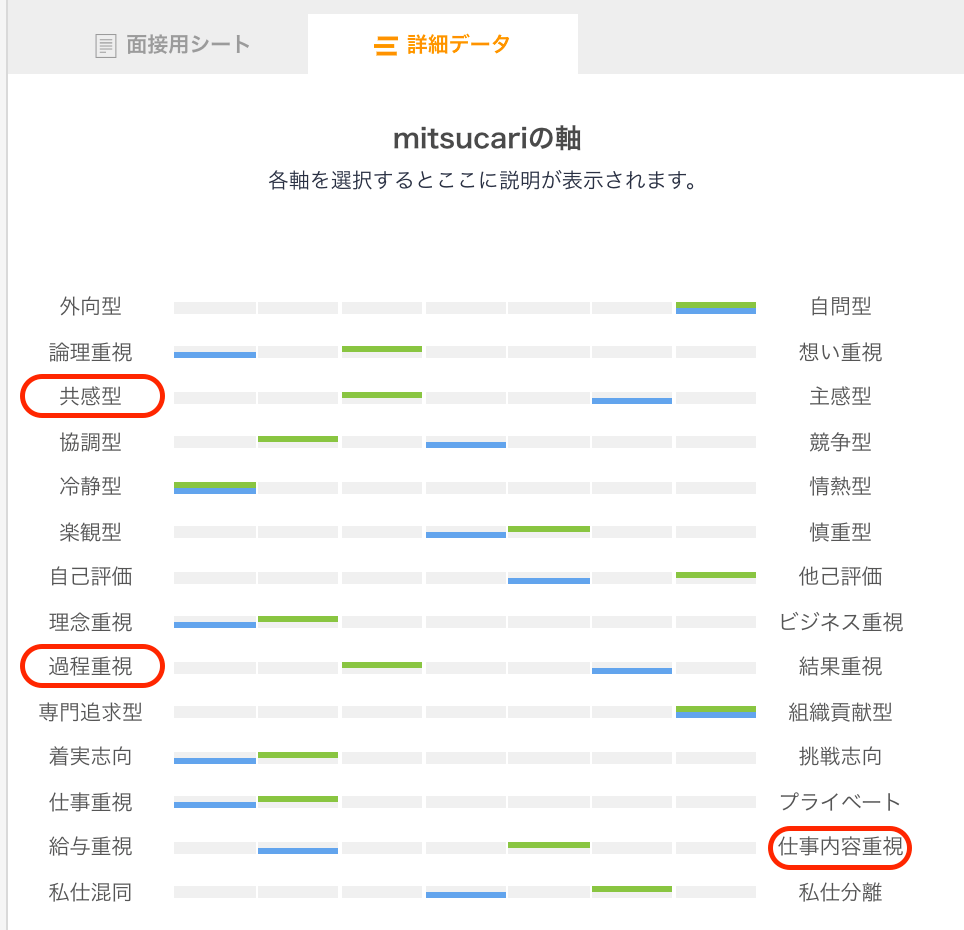964x930 pixels.
Task: Select the 冷静型 axis label
Action: coord(92,486)
